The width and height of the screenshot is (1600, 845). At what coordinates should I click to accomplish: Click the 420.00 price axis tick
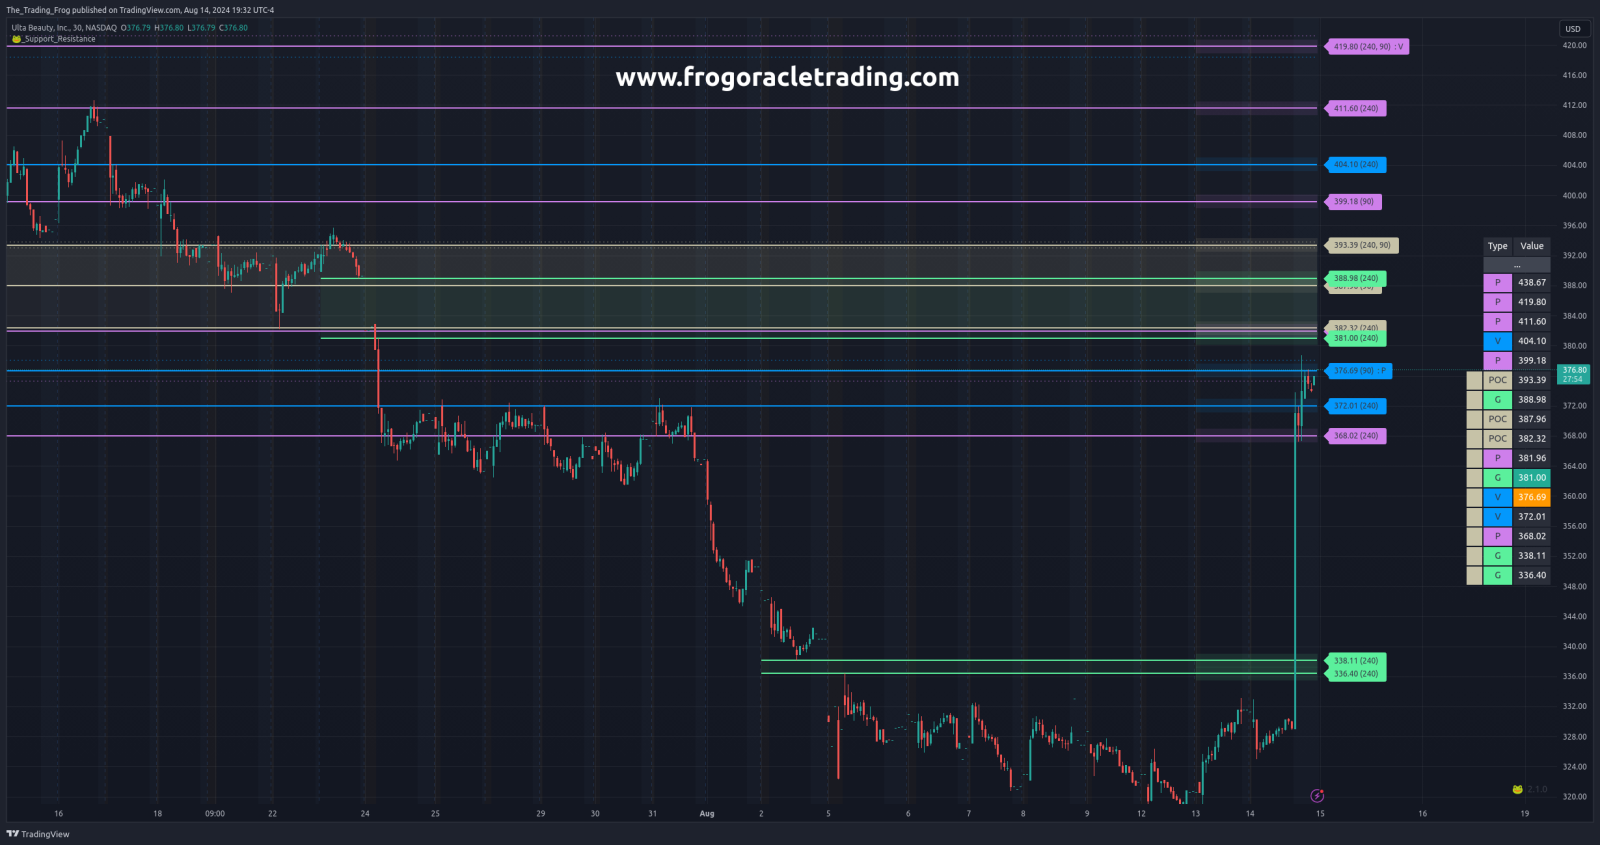click(1574, 46)
